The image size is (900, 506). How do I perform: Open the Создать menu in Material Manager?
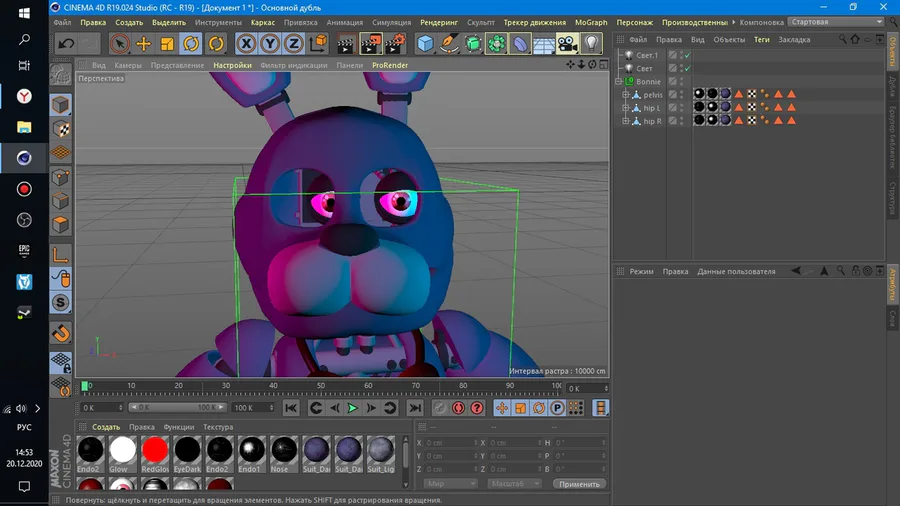[x=106, y=427]
